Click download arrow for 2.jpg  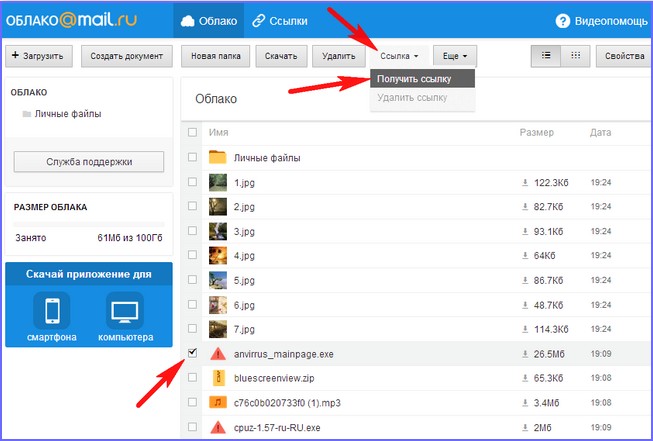pos(525,207)
